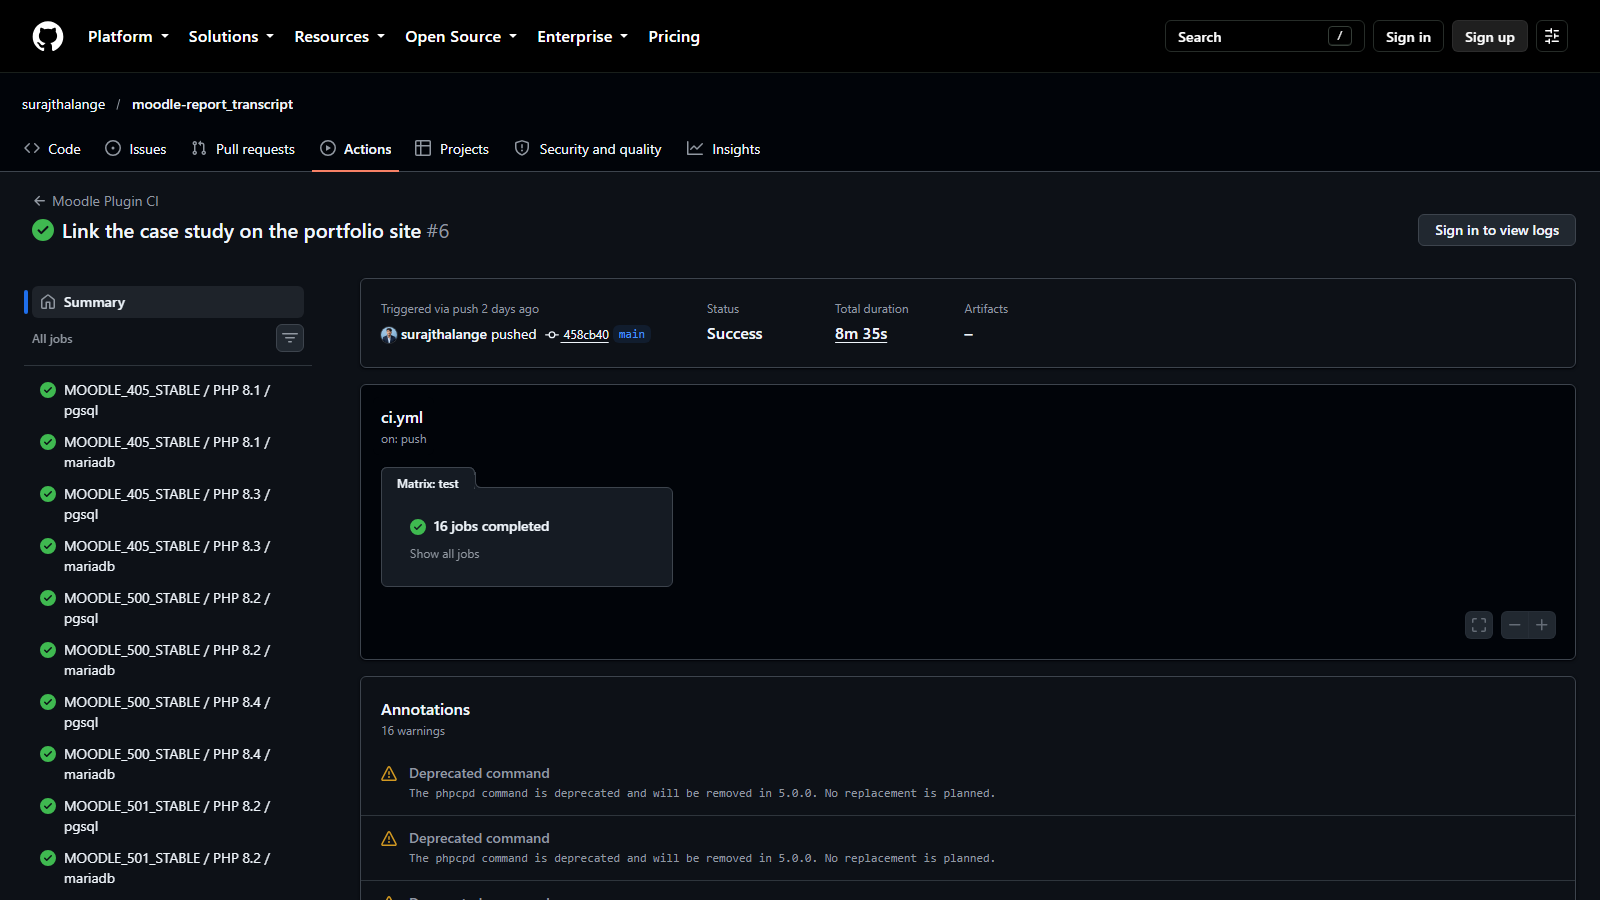The image size is (1600, 900).
Task: Open job MOODLE_500_STABLE / PHP 8.4 / mariadb
Action: pos(168,764)
